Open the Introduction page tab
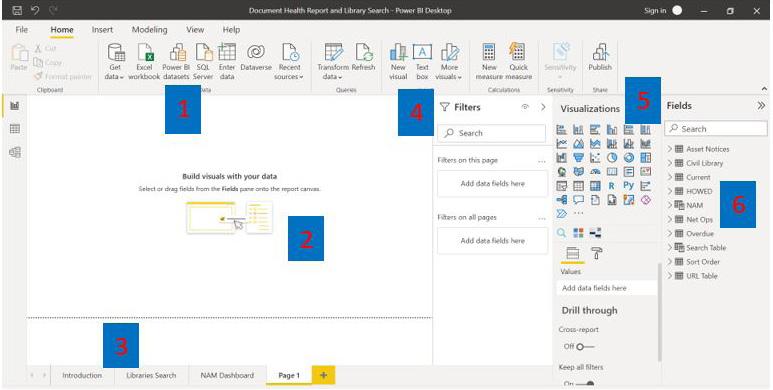The width and height of the screenshot is (773, 390). click(x=82, y=375)
